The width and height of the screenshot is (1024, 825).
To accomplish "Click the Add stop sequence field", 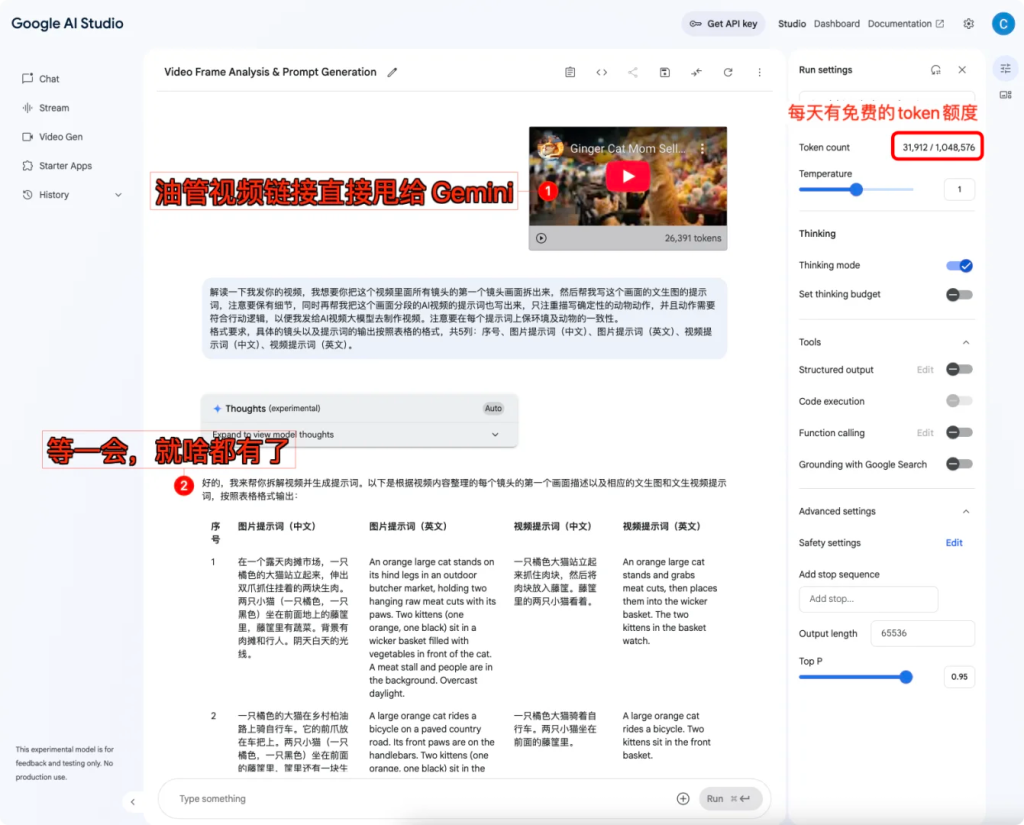I will point(868,599).
